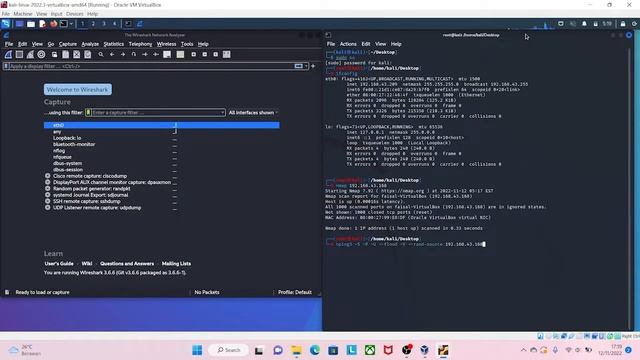Open the capture filter history dropdown
This screenshot has height=360, width=640.
tap(222, 112)
